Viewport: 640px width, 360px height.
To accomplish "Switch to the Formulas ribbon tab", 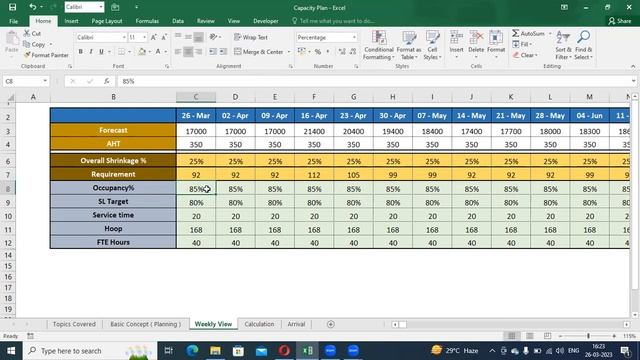I will pyautogui.click(x=147, y=21).
